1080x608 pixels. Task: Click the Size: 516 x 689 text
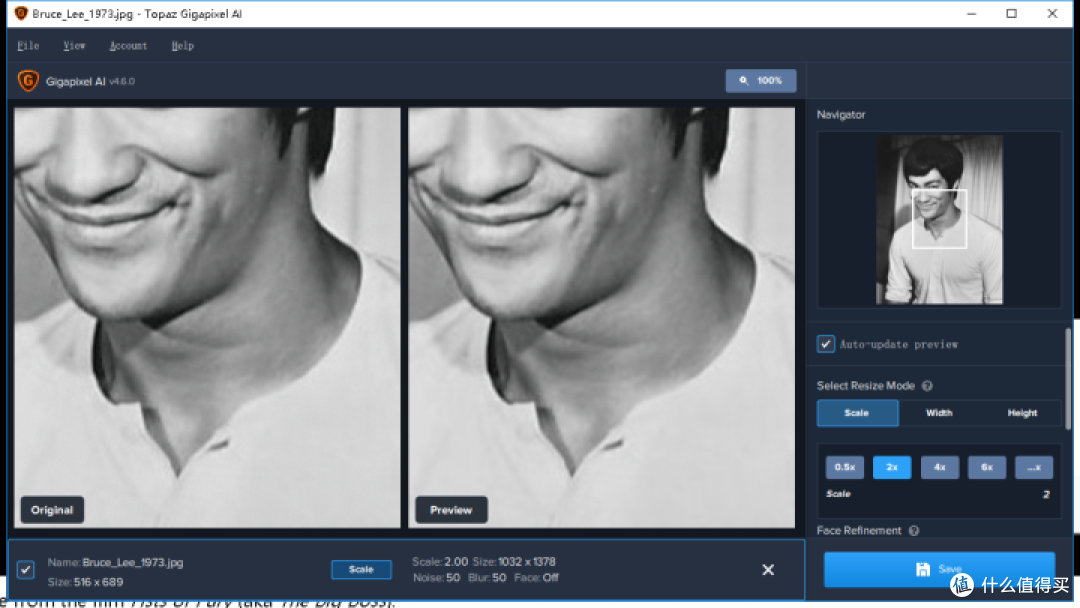click(85, 582)
